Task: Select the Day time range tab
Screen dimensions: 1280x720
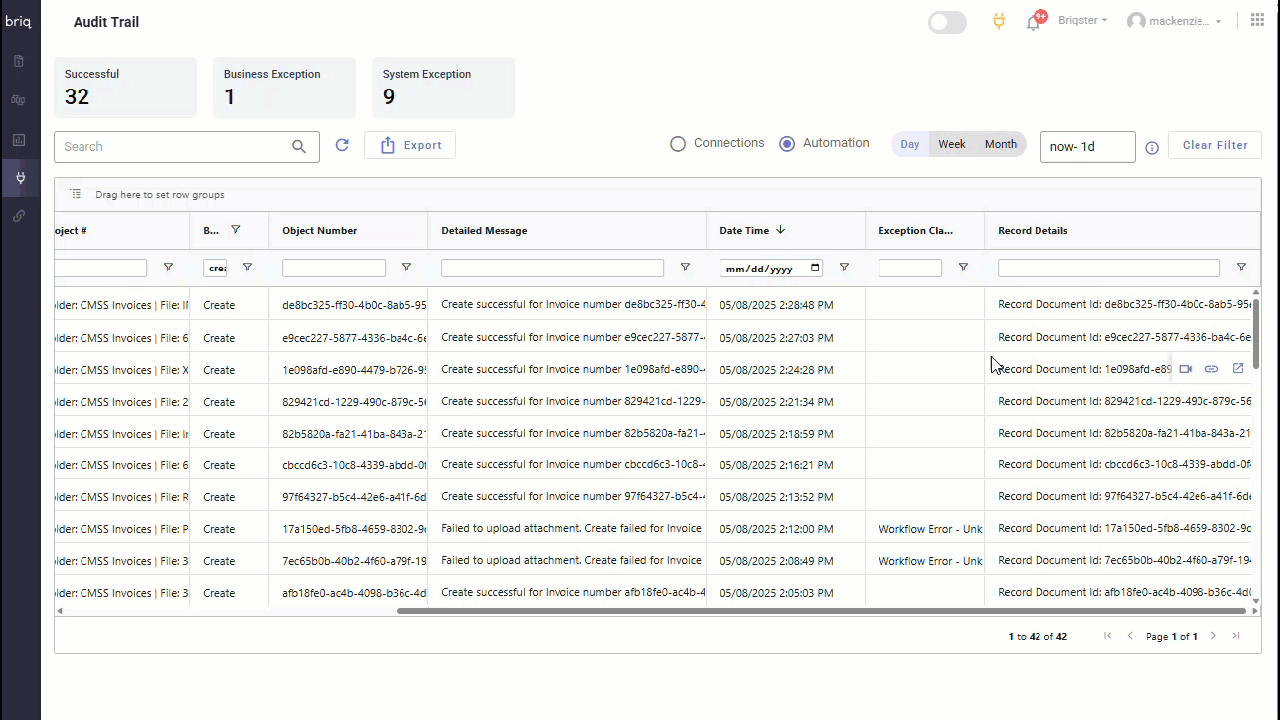Action: (x=910, y=144)
